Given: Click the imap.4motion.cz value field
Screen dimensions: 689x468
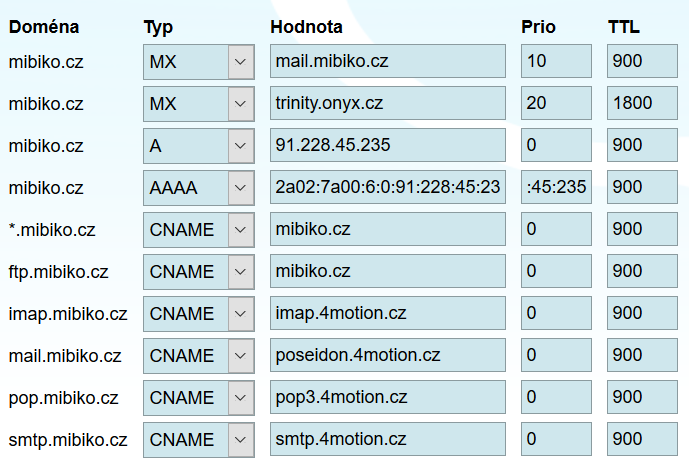Looking at the screenshot, I should [x=388, y=314].
